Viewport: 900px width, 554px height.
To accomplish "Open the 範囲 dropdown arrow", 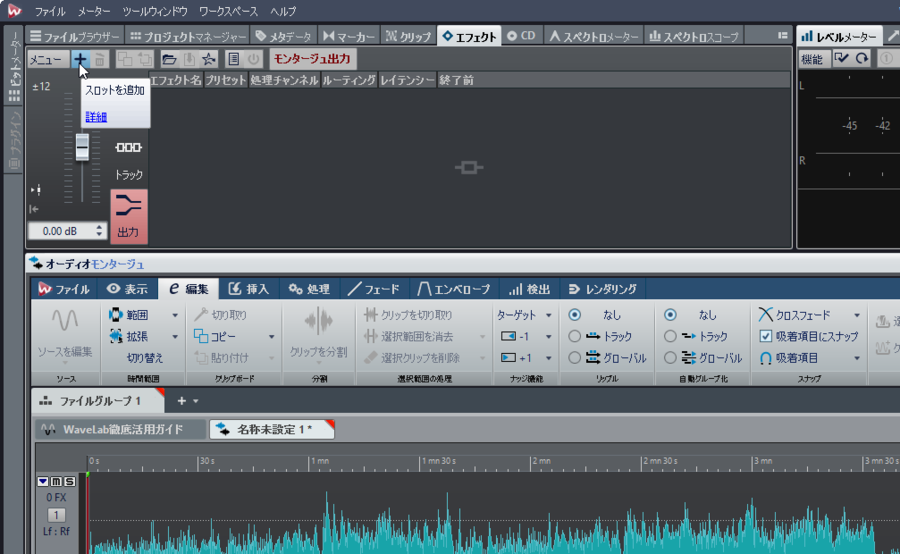I will 175,315.
